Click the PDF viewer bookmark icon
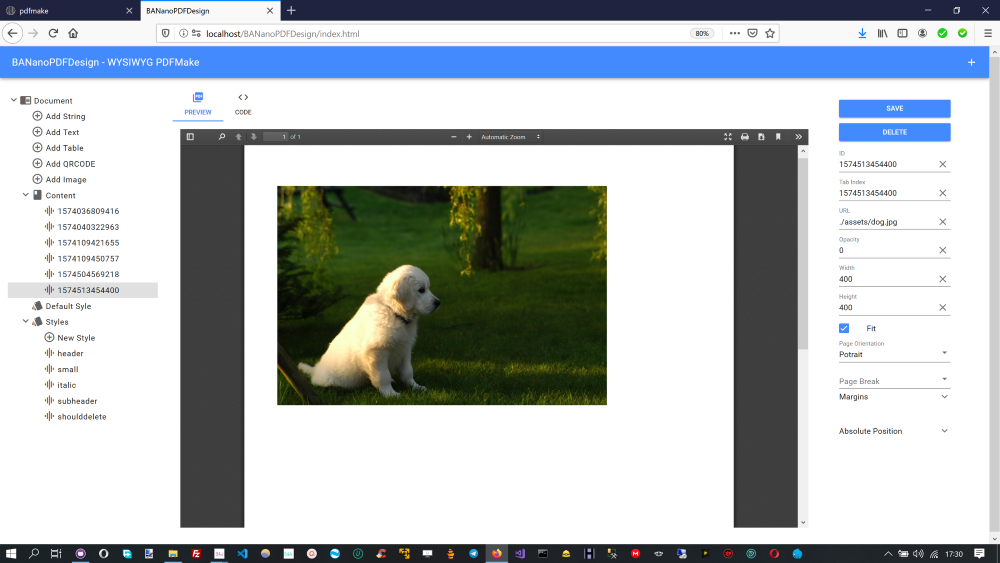 click(778, 136)
